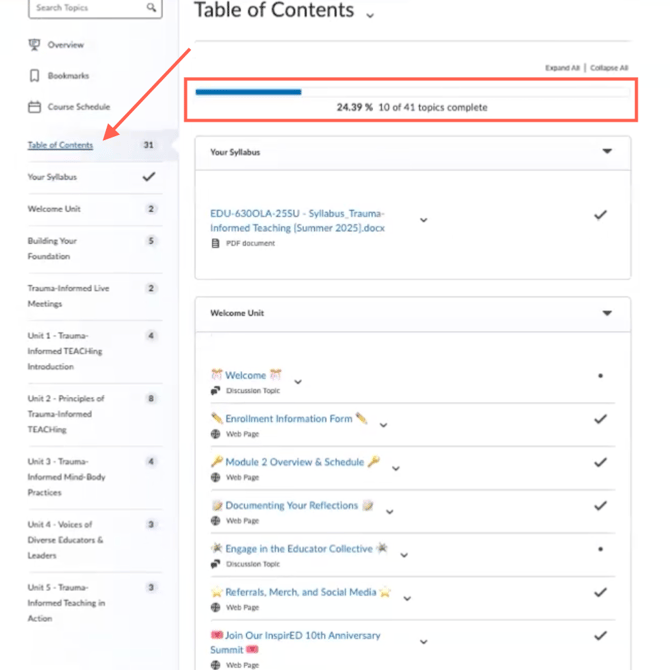Click the Web Page globe icon under Enrollment Information Form
This screenshot has width=670, height=670.
click(x=215, y=435)
